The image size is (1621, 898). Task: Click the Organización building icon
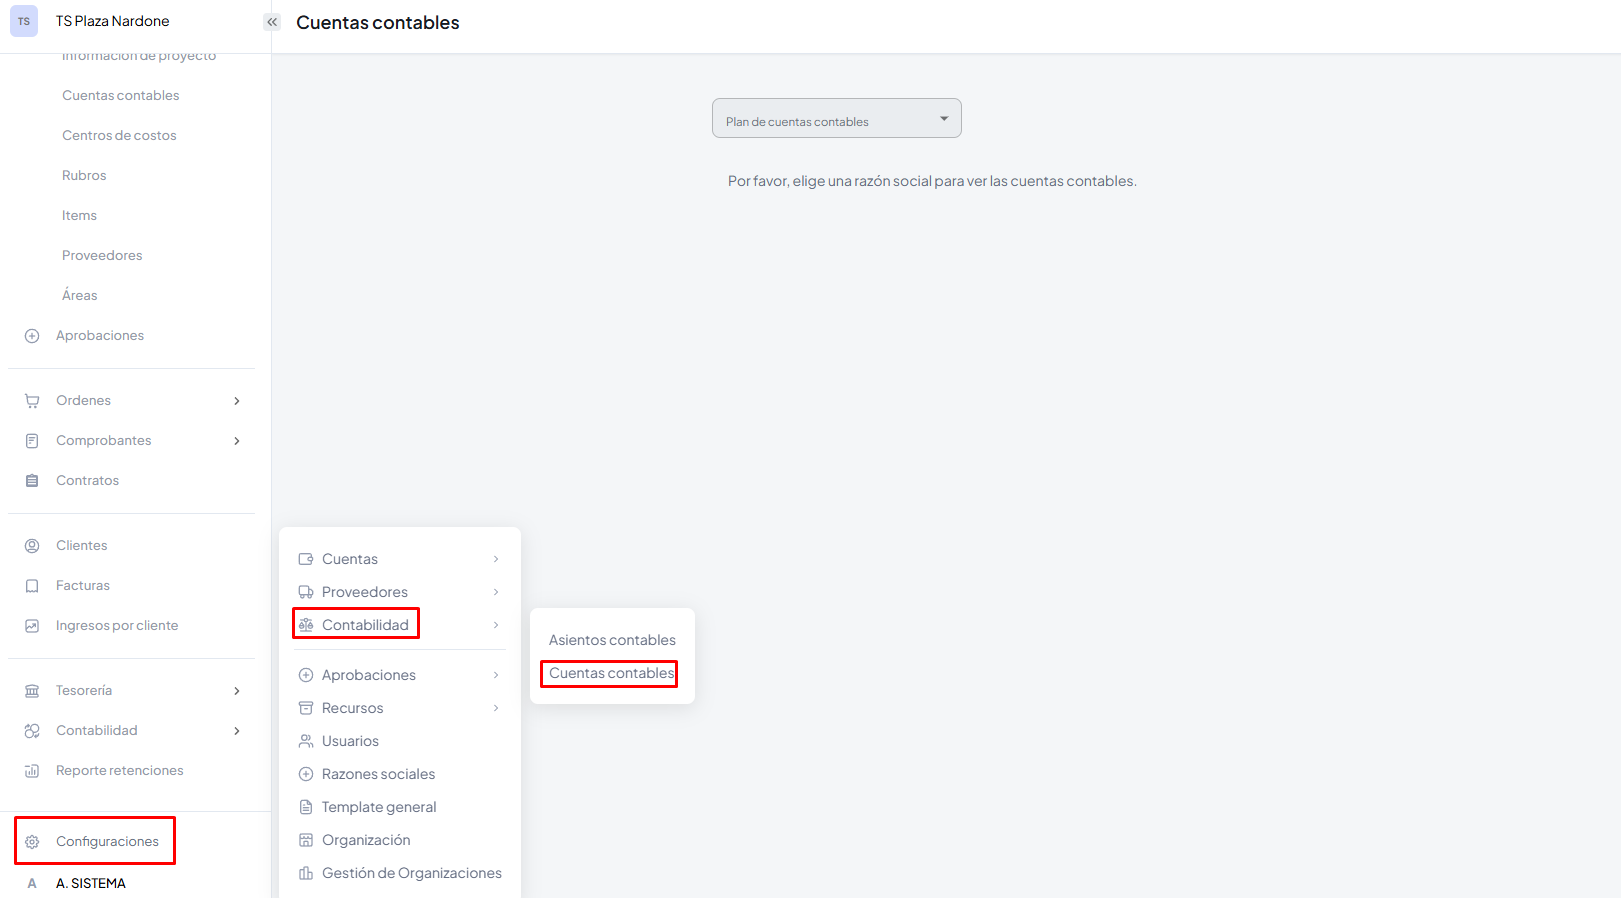(306, 840)
